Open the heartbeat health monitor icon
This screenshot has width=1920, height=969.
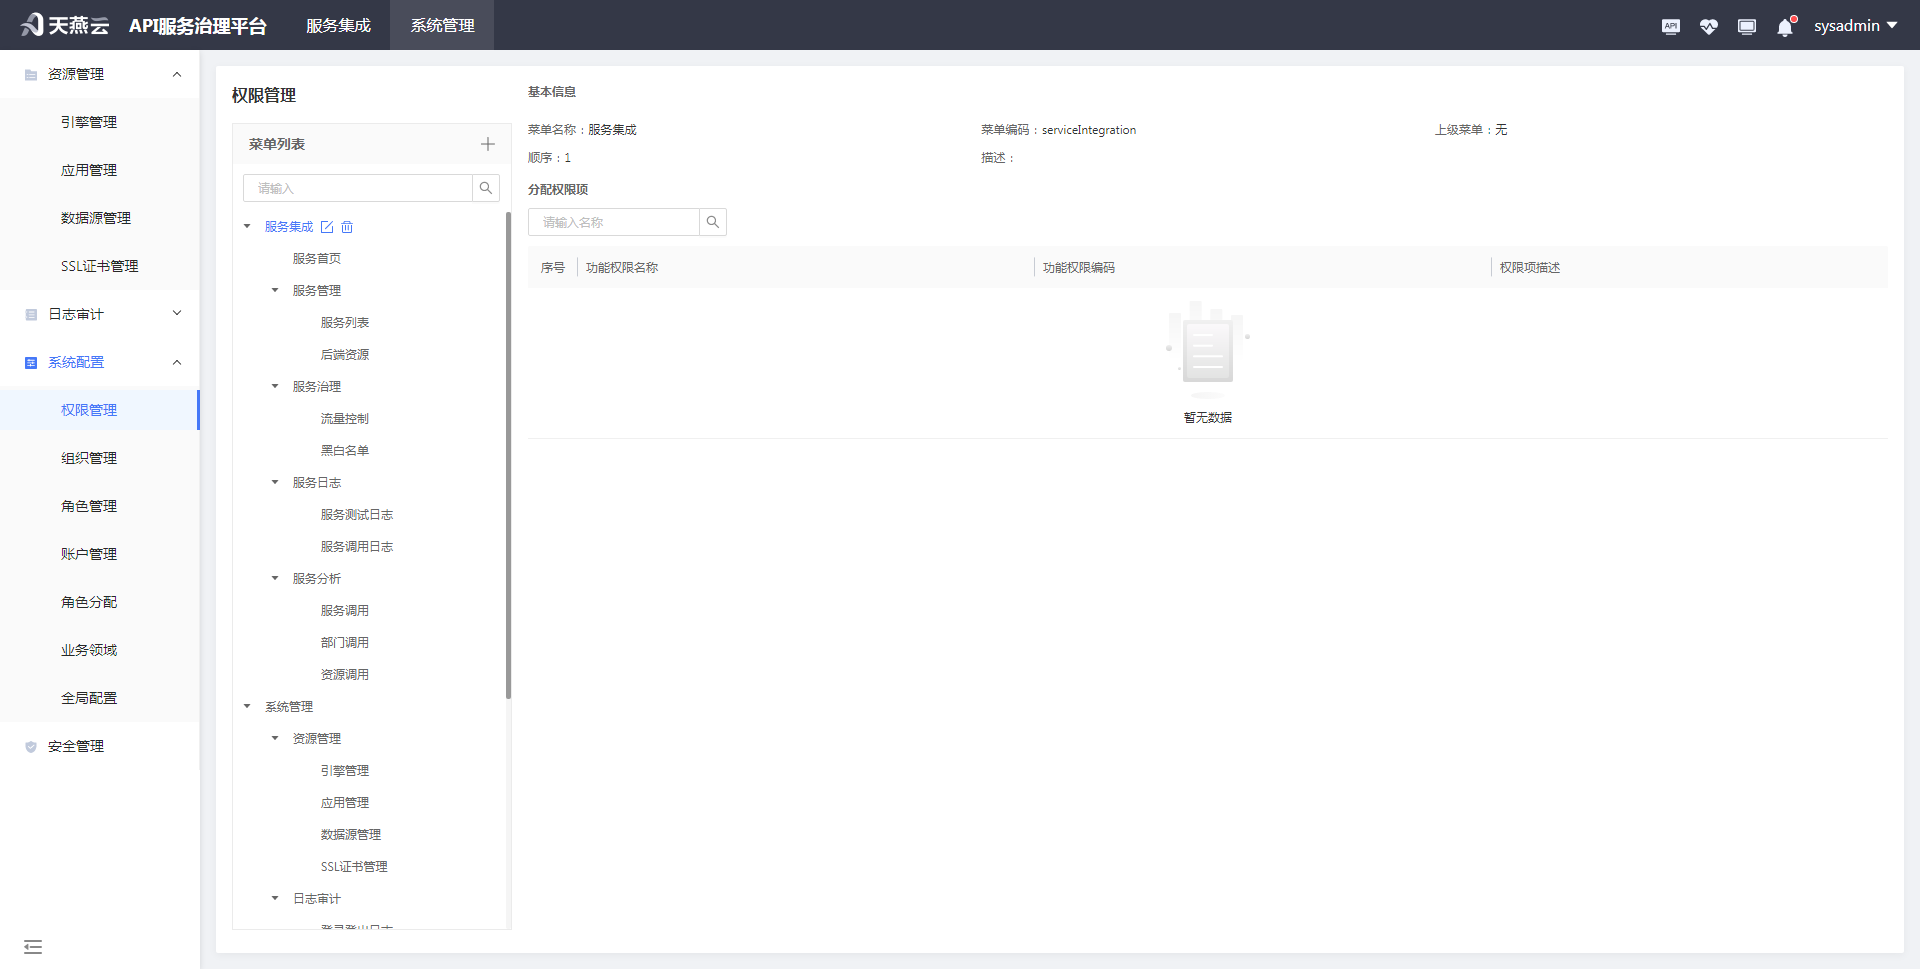tap(1708, 26)
